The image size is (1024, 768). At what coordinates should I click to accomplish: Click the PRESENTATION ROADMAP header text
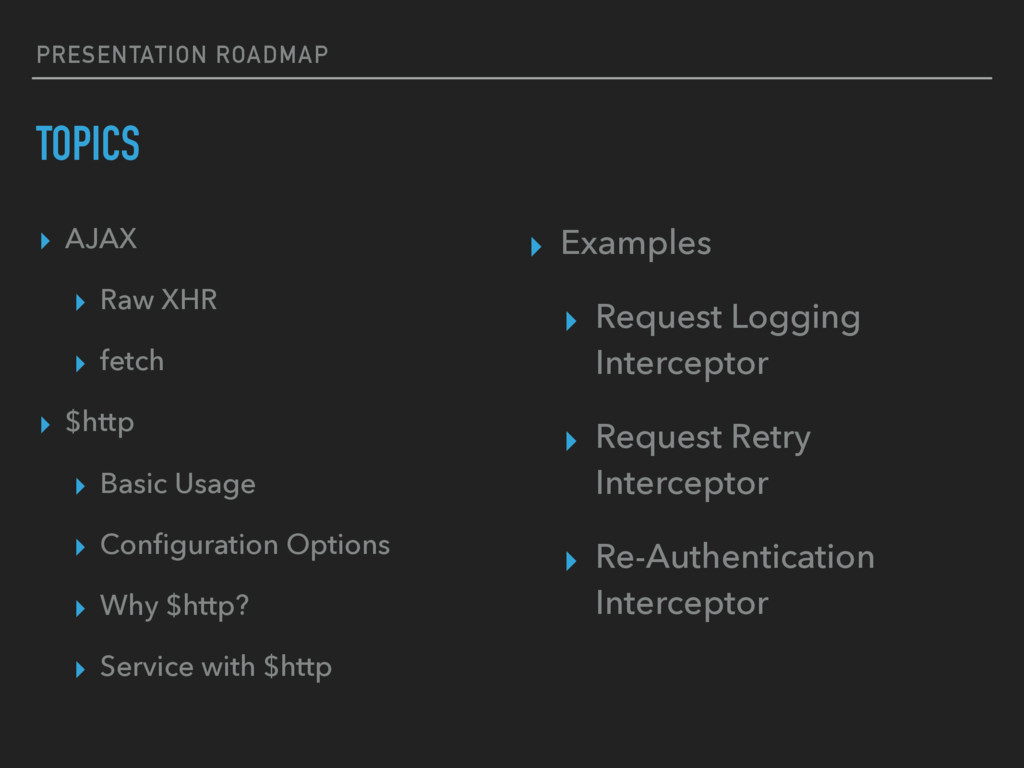coord(182,55)
